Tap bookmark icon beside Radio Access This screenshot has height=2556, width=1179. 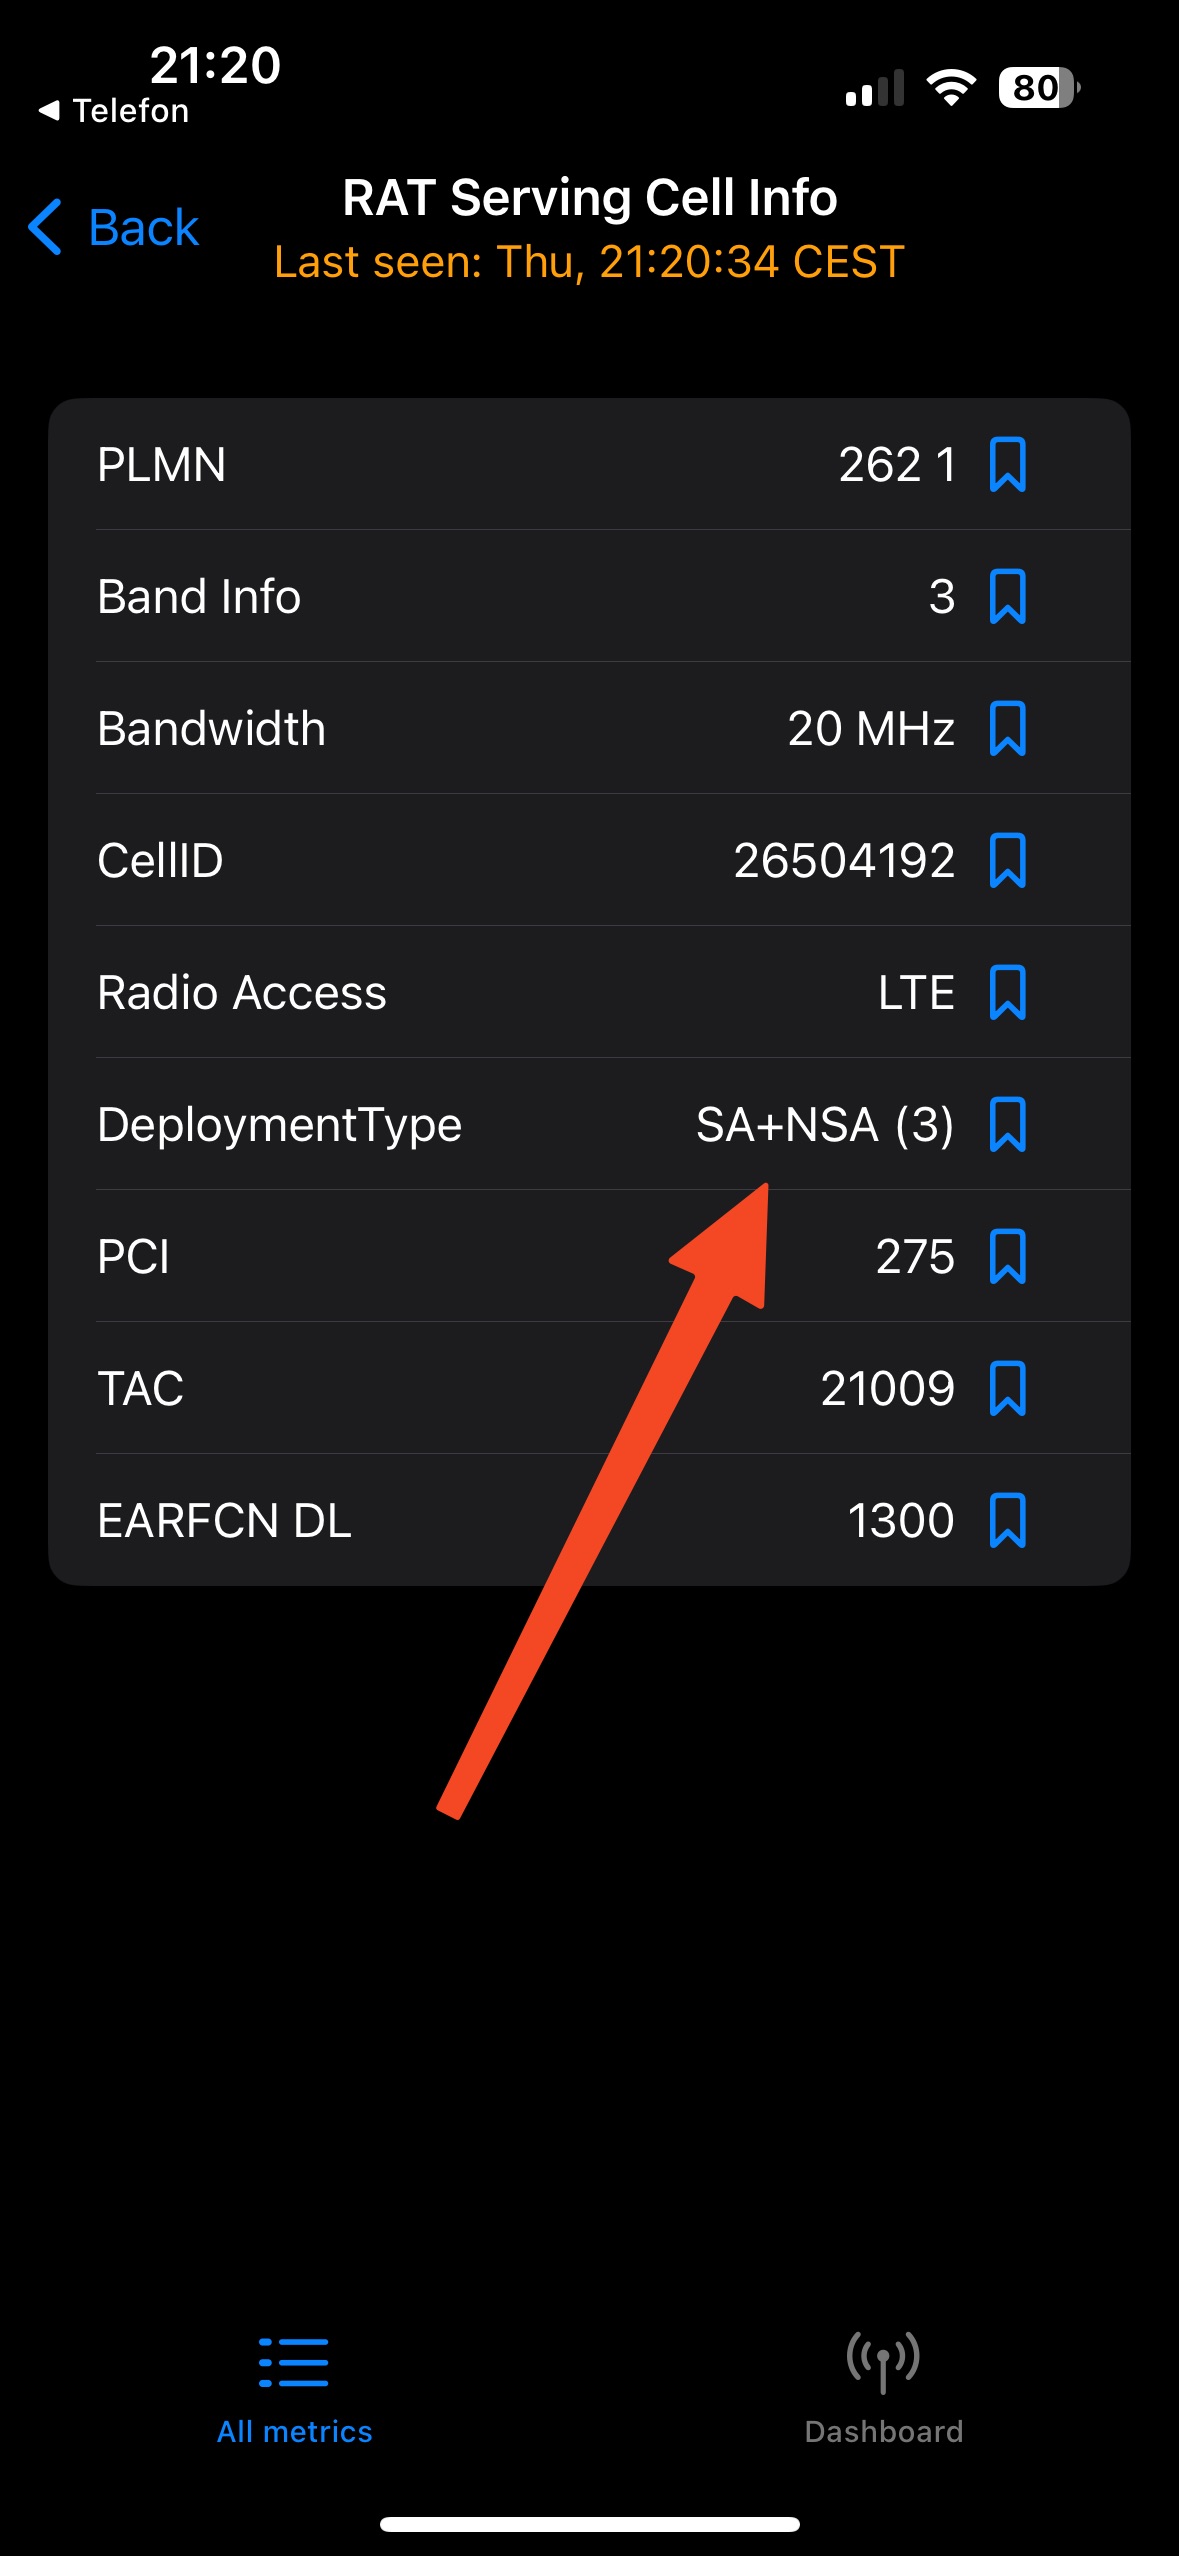(x=1007, y=992)
